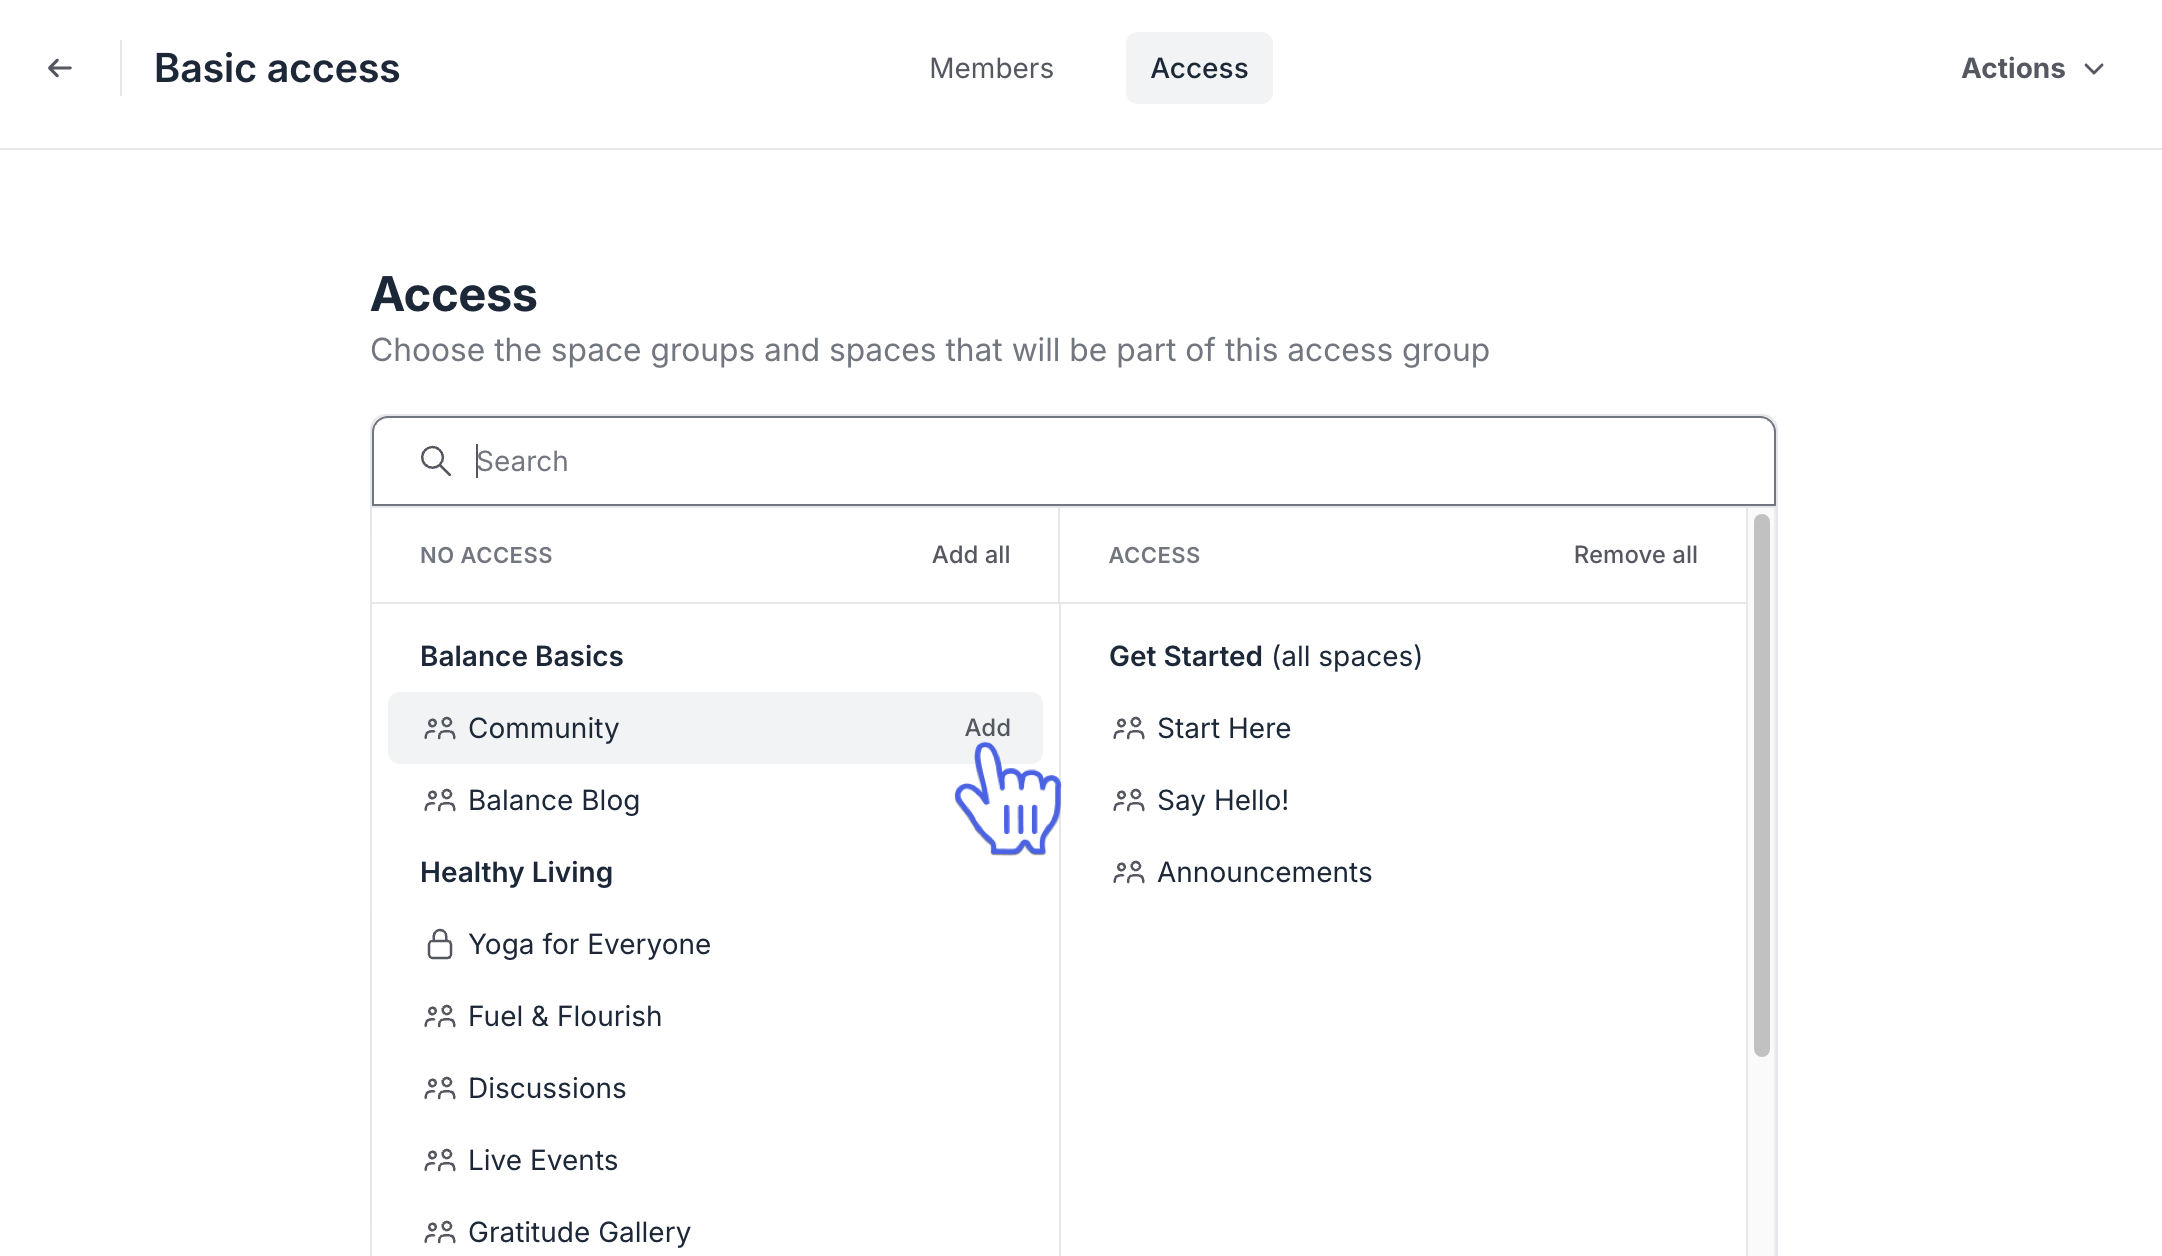Click the back arrow to leave Basic access
The width and height of the screenshot is (2162, 1256).
[x=60, y=67]
